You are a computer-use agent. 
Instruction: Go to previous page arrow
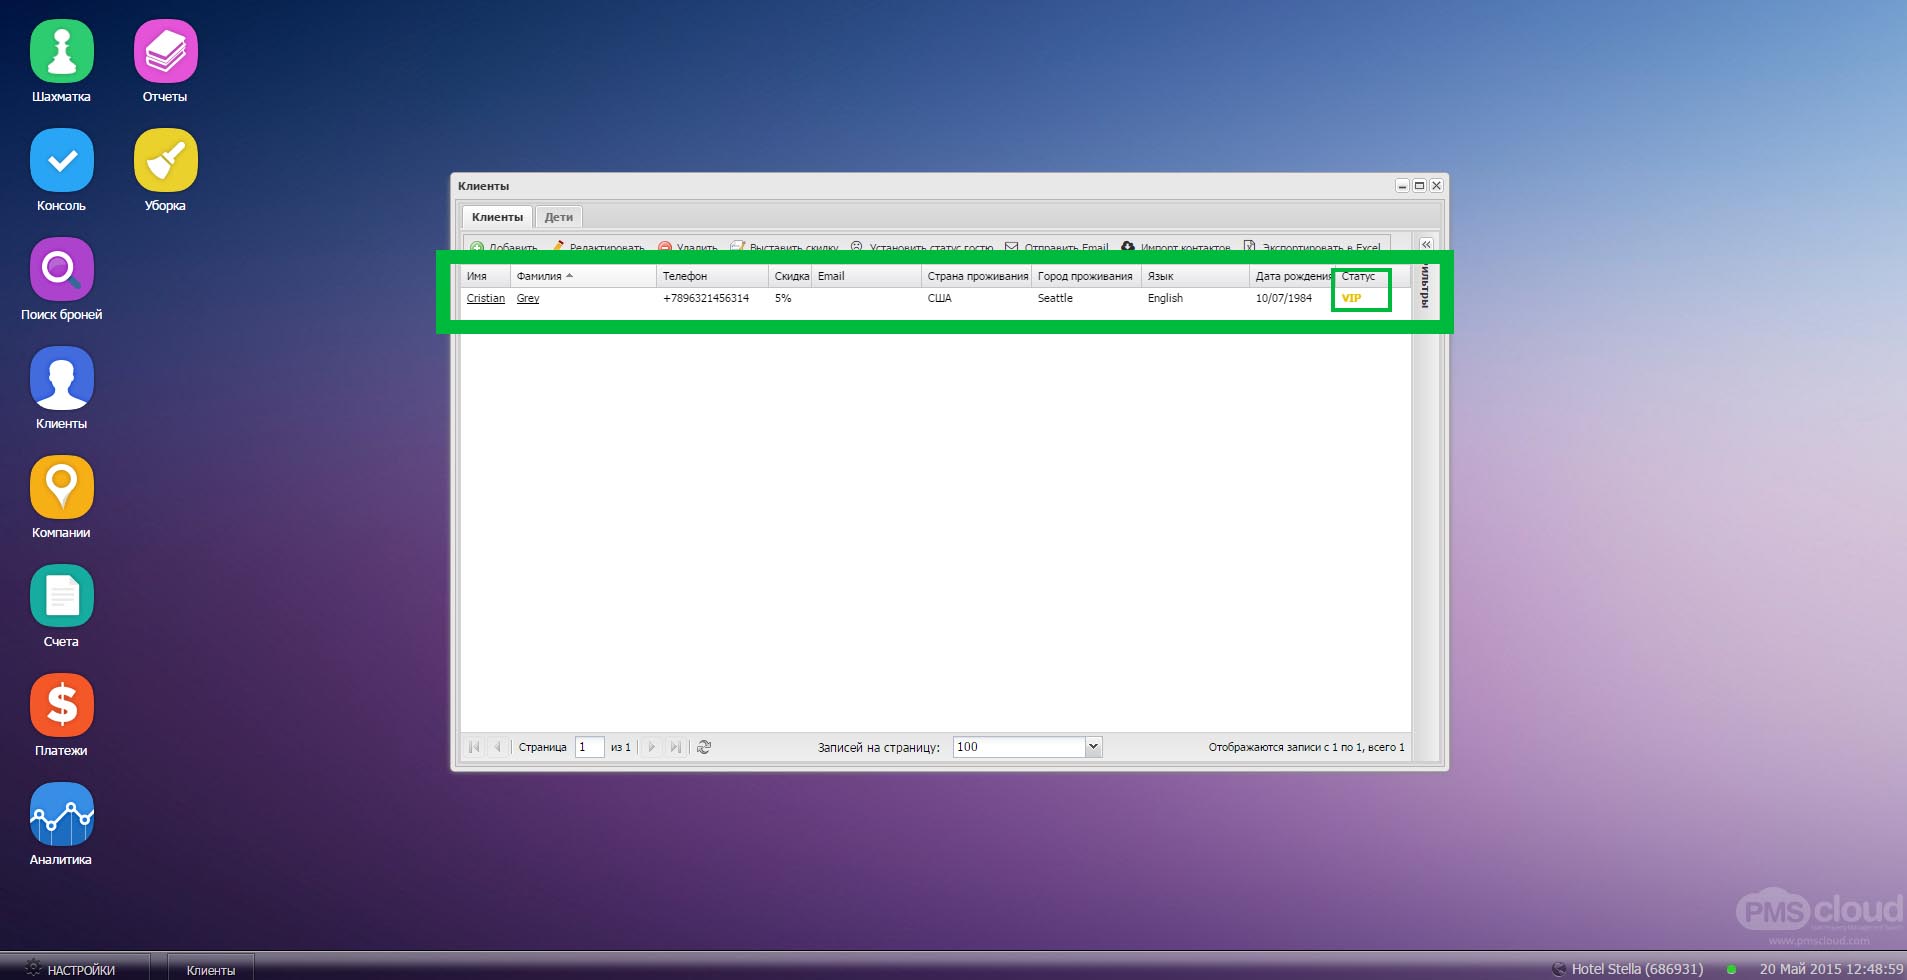(497, 747)
